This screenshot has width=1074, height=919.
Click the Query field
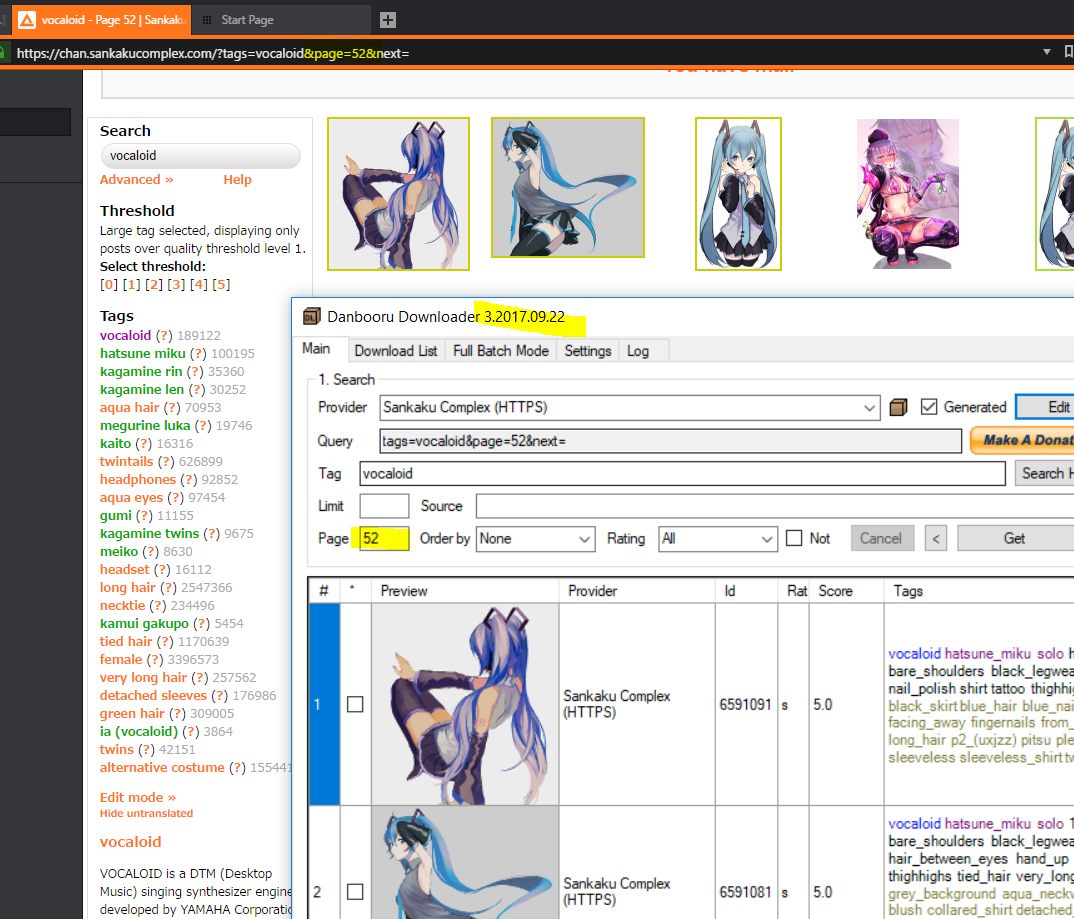[671, 441]
